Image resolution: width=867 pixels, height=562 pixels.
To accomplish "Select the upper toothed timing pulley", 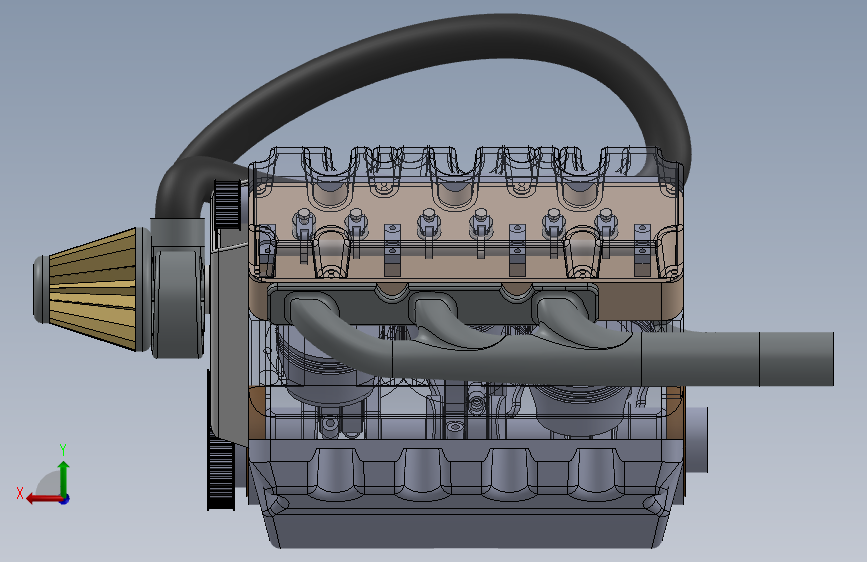I will coord(226,204).
